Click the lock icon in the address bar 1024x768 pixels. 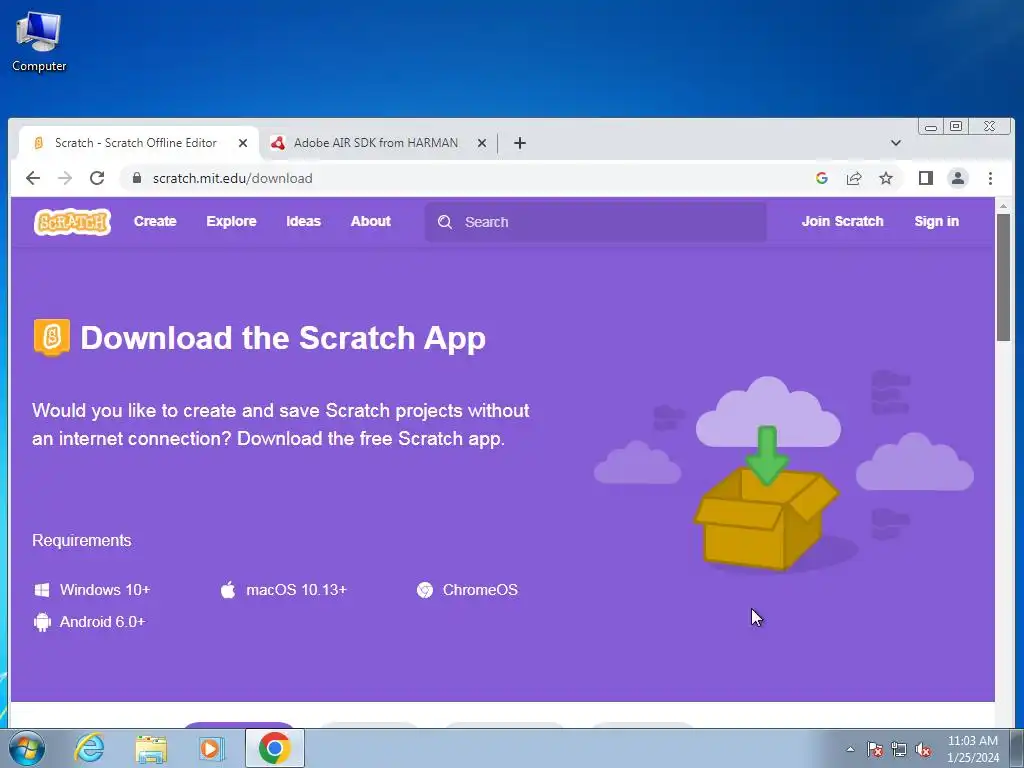136,178
